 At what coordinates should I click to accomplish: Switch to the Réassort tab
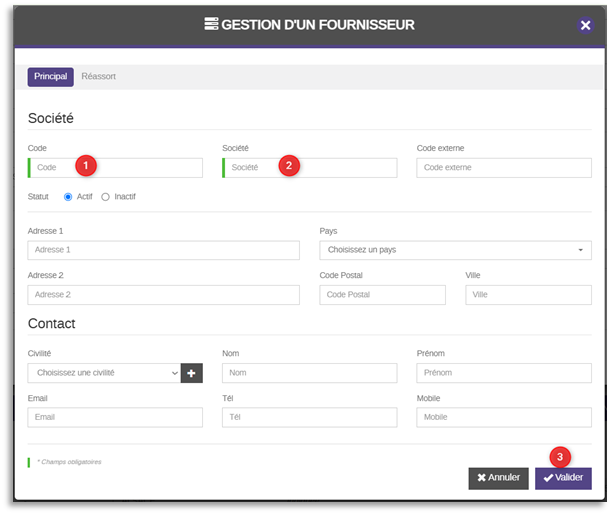pos(98,77)
